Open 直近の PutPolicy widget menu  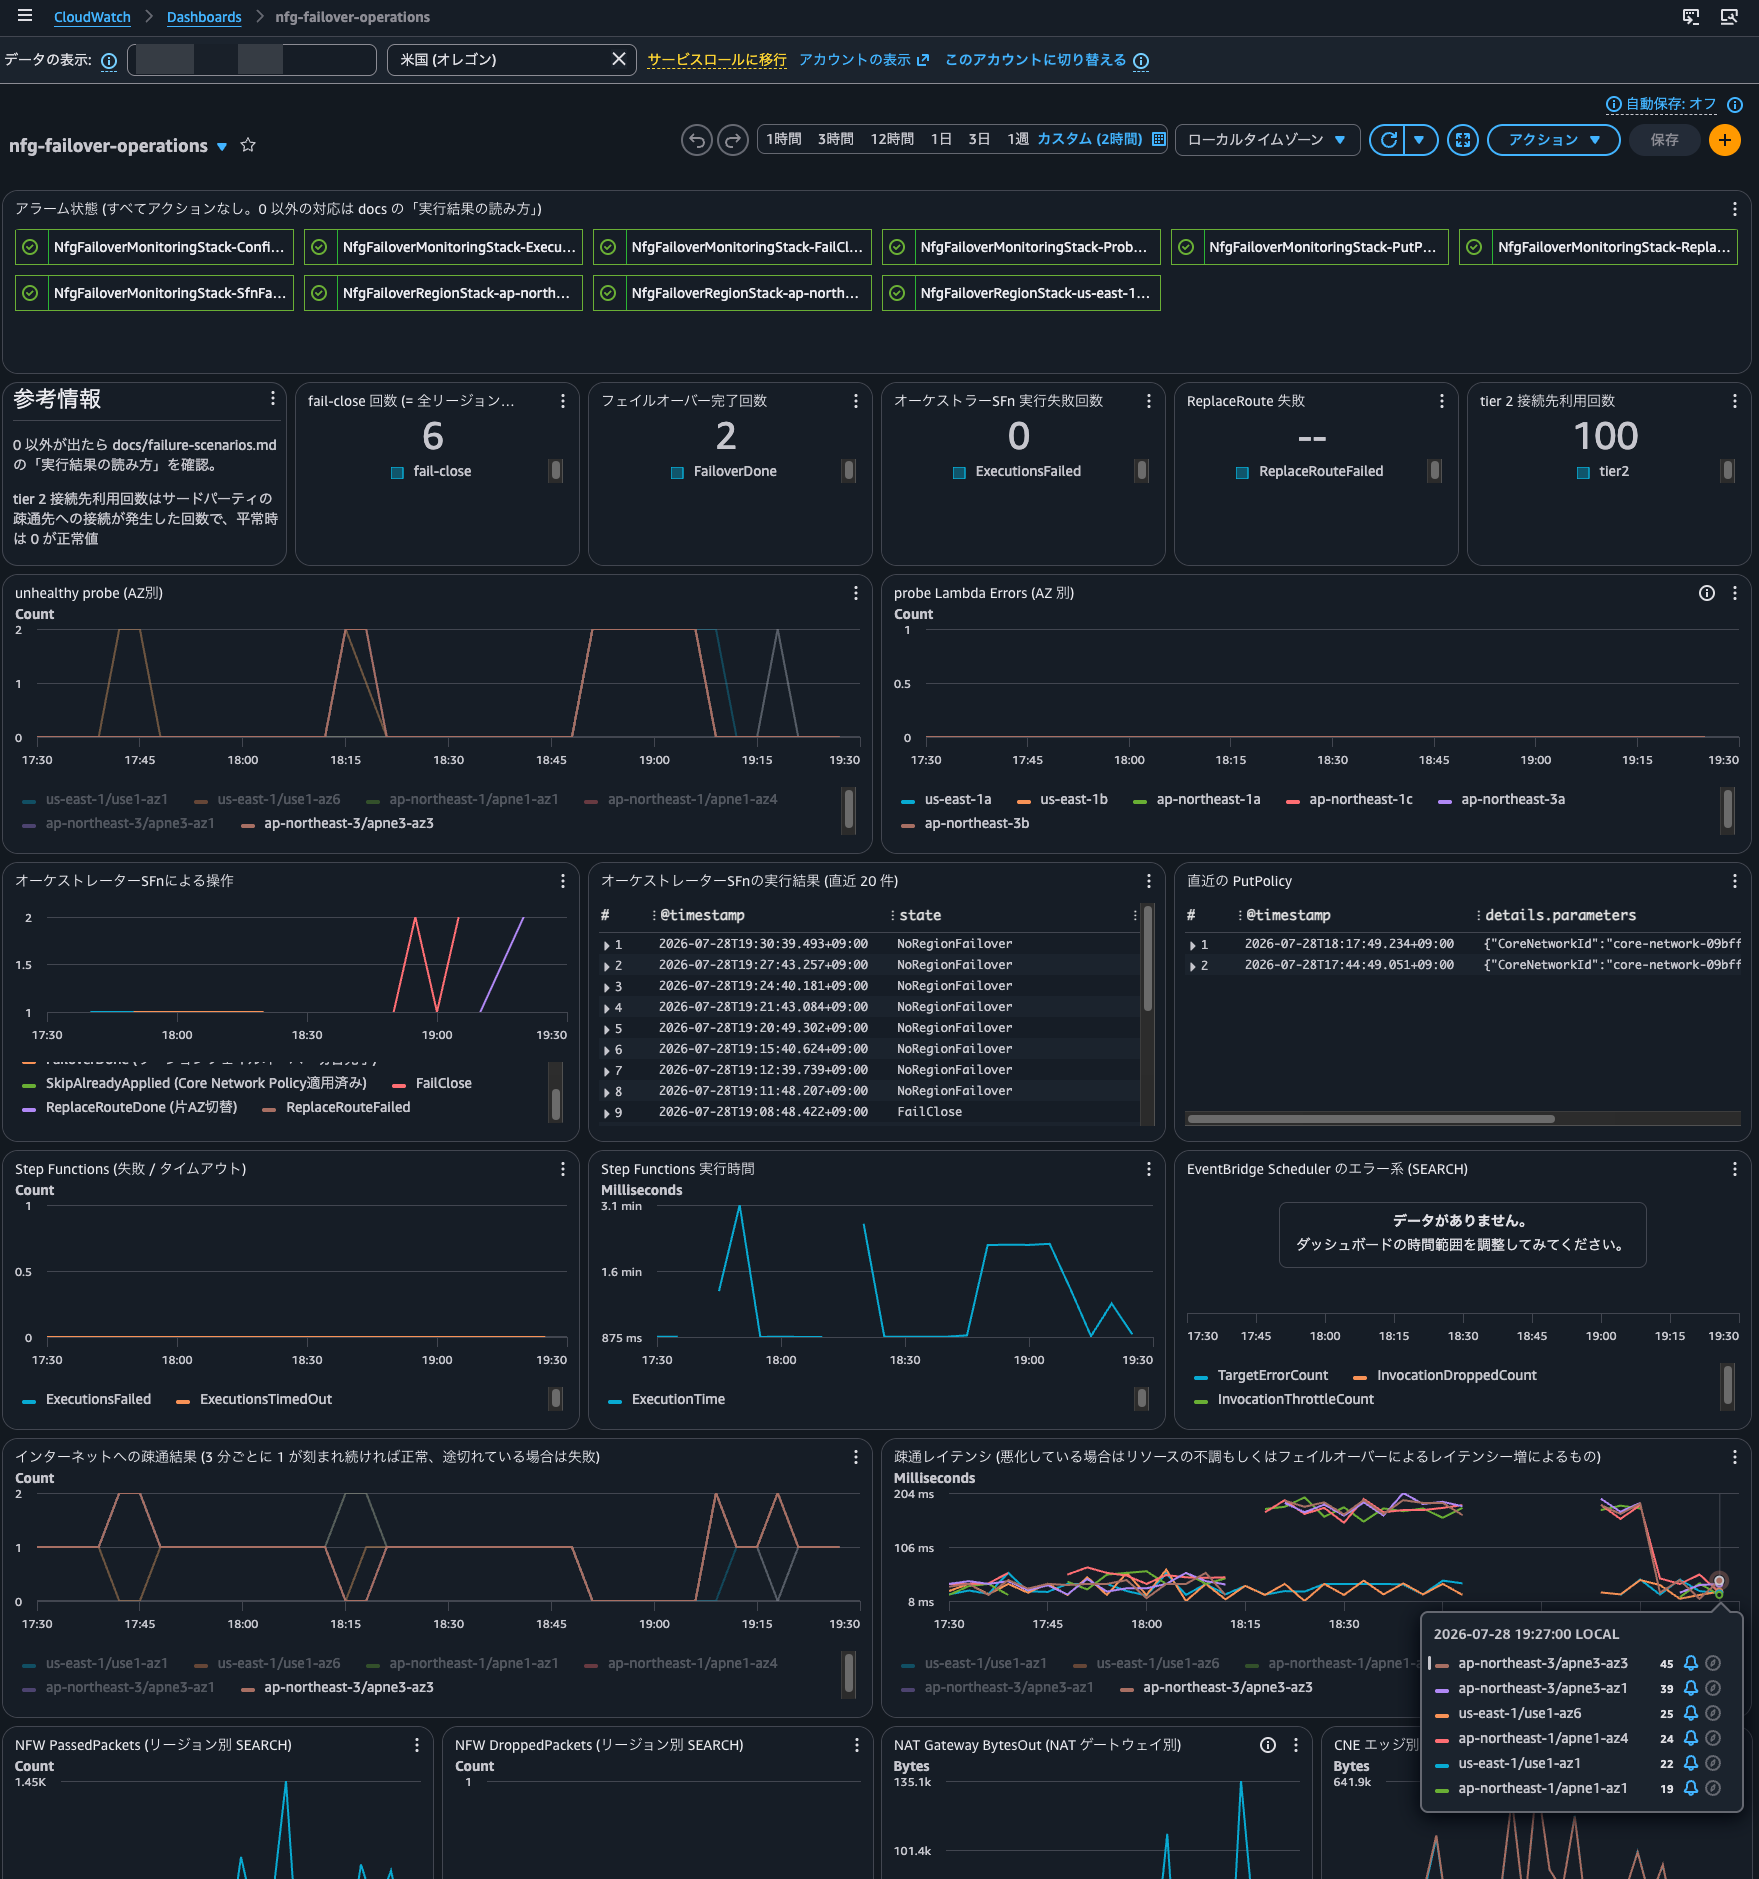point(1734,881)
